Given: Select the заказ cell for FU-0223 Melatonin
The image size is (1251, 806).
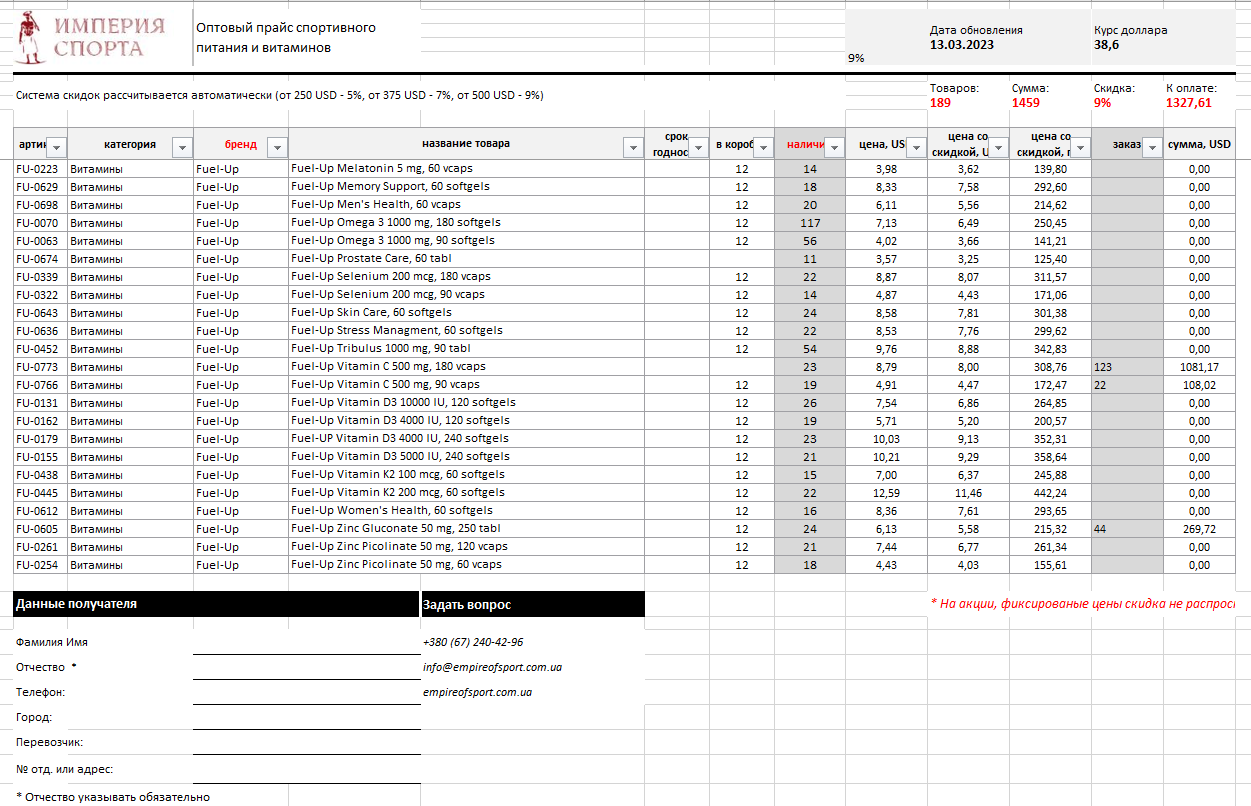Looking at the screenshot, I should coord(1127,169).
